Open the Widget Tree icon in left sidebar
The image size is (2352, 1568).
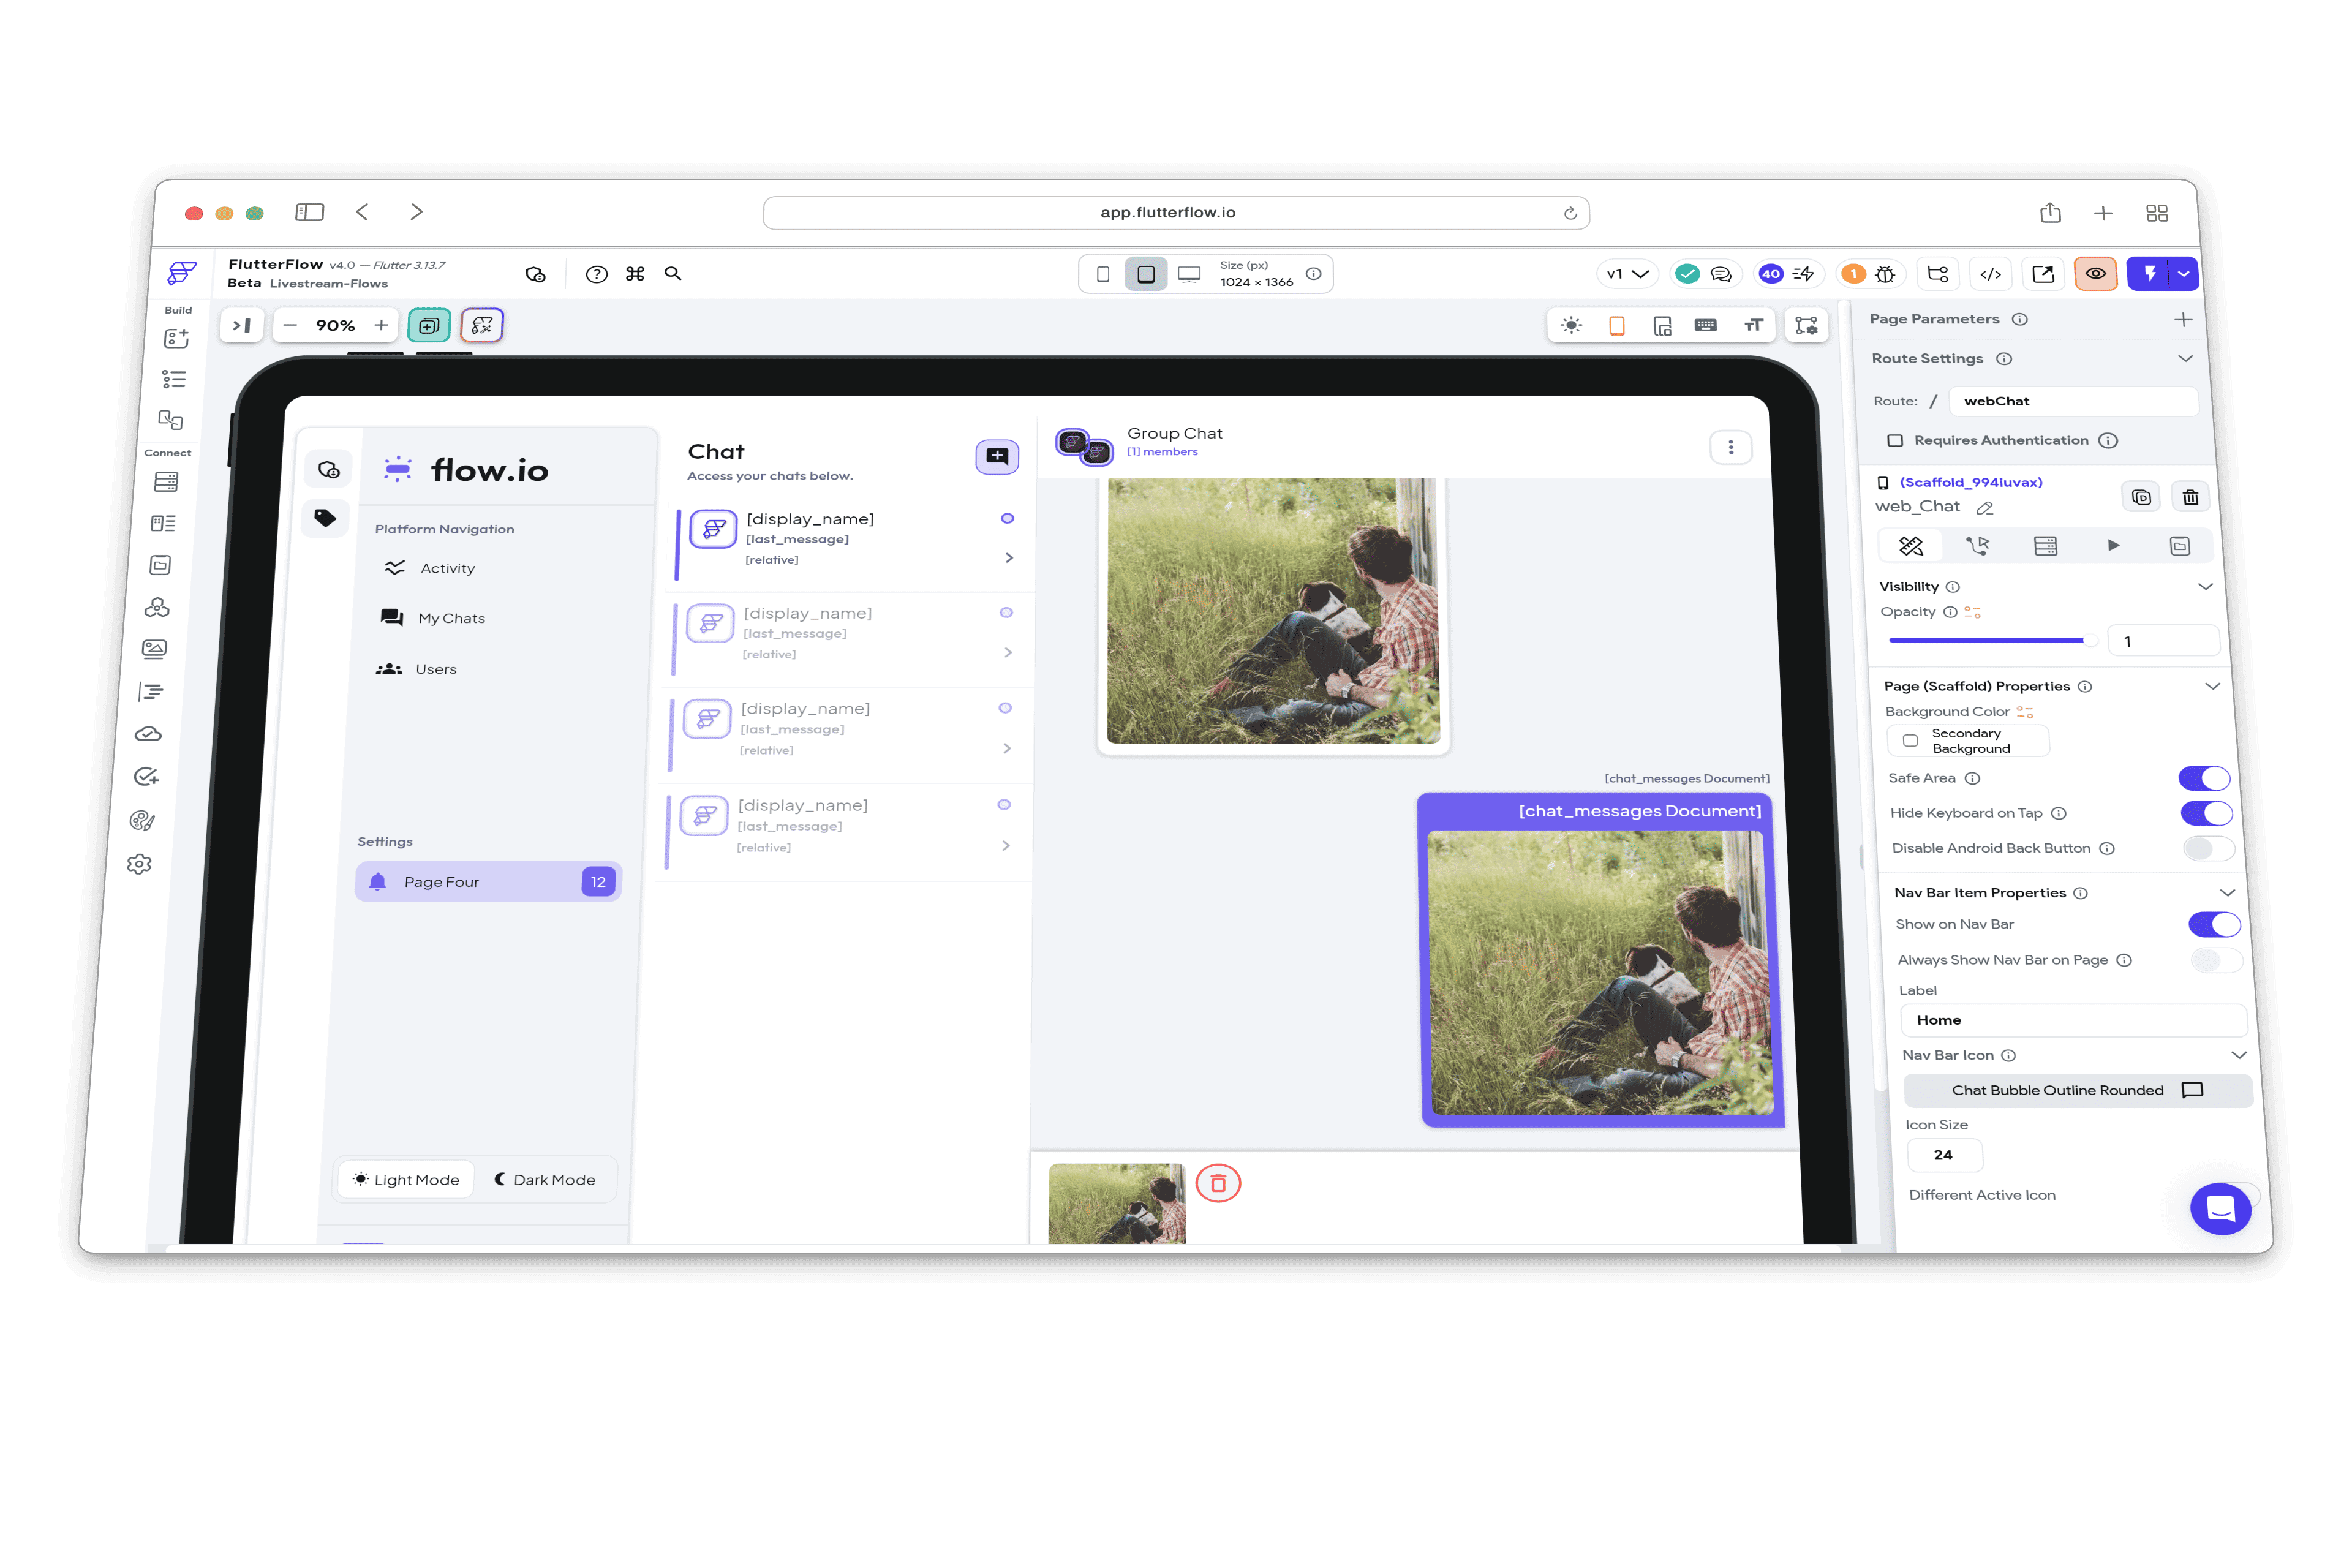pyautogui.click(x=174, y=380)
